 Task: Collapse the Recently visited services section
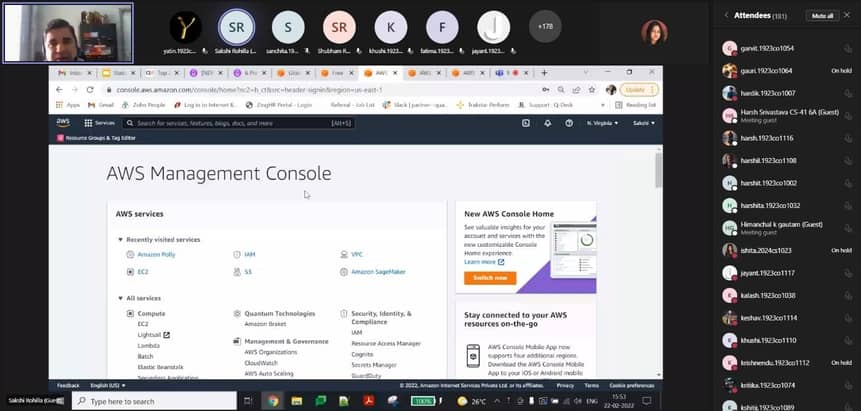click(121, 240)
